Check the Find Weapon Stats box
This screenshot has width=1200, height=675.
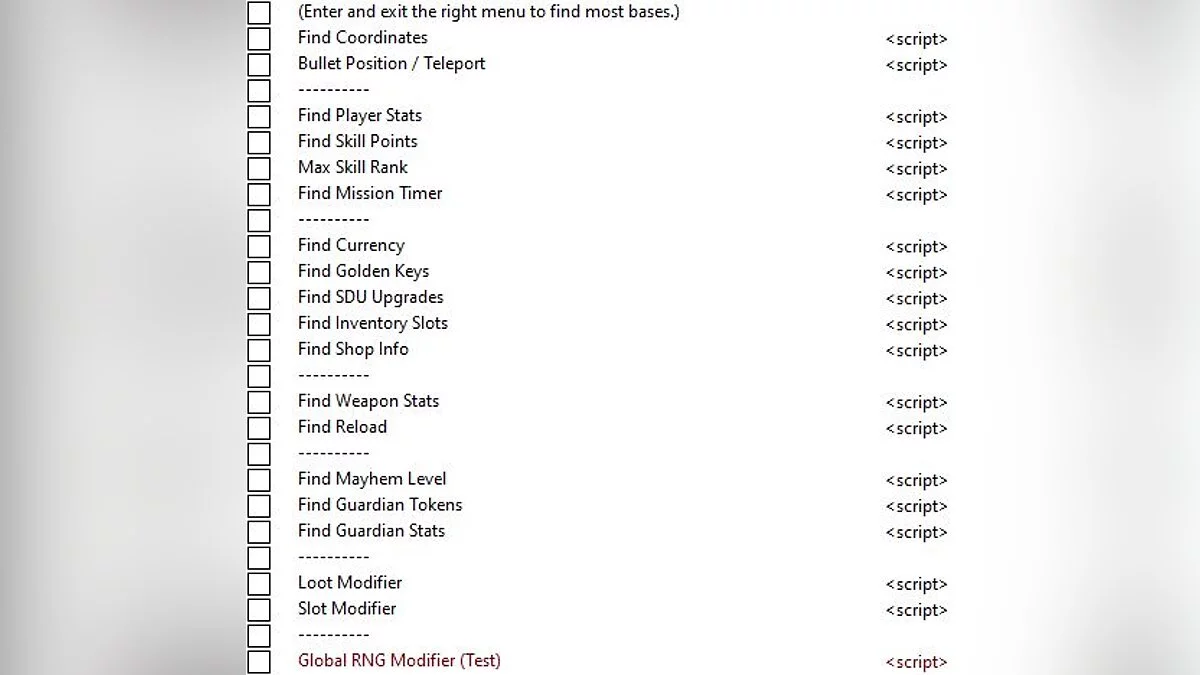[259, 403]
